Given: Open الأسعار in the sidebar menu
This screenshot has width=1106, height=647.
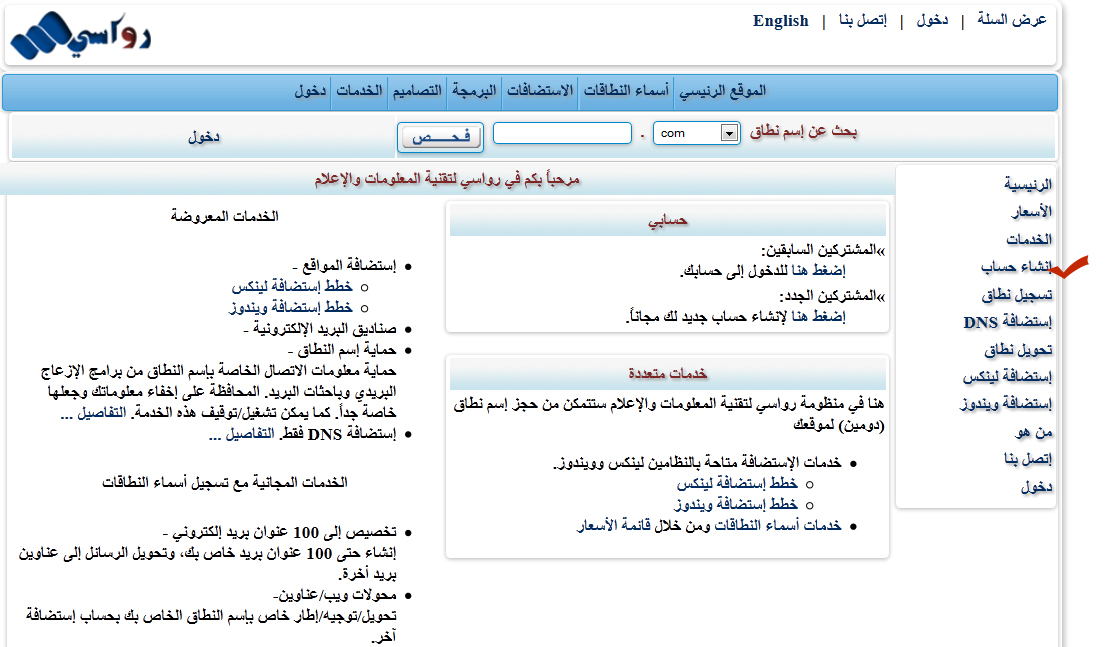Looking at the screenshot, I should coord(1032,212).
